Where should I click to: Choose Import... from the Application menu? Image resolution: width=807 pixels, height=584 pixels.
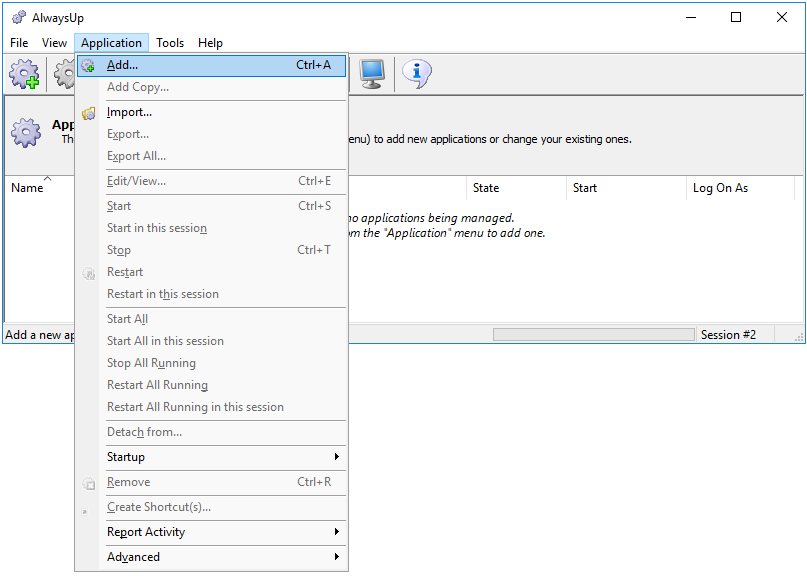[x=129, y=112]
